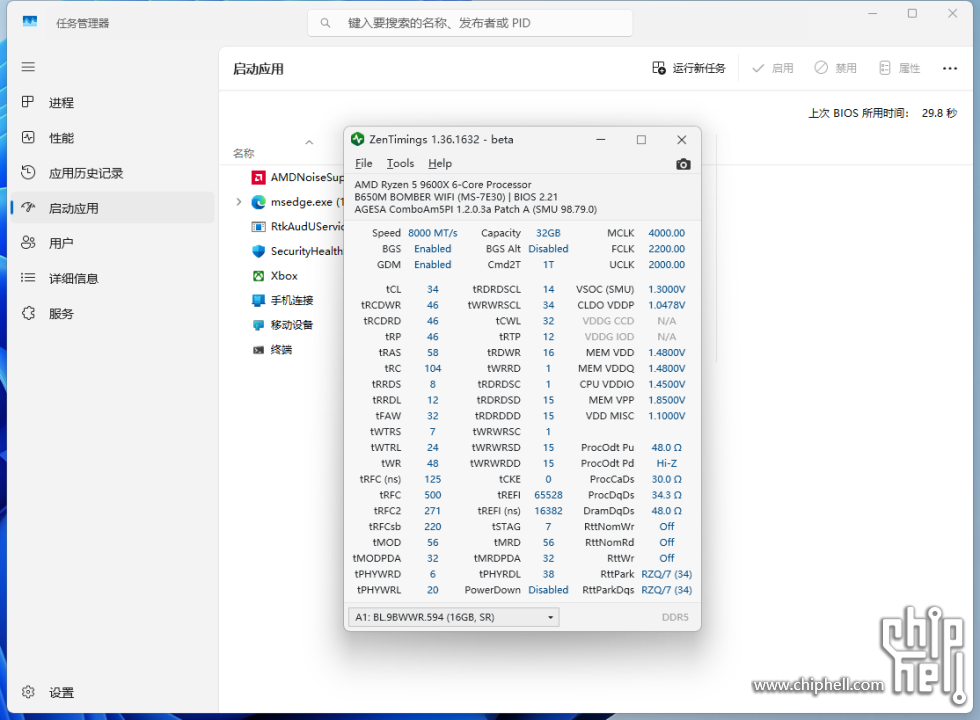The image size is (980, 720).
Task: Click the 禁用 button
Action: [x=836, y=68]
